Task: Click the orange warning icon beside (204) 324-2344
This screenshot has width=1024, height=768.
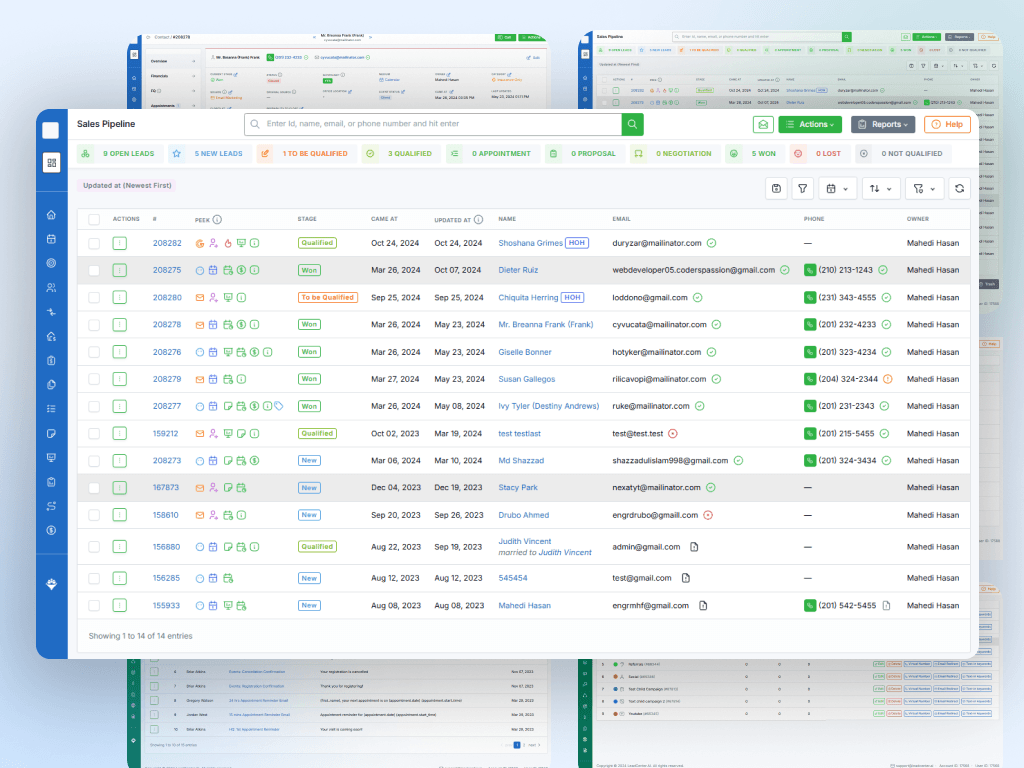Action: click(x=888, y=379)
